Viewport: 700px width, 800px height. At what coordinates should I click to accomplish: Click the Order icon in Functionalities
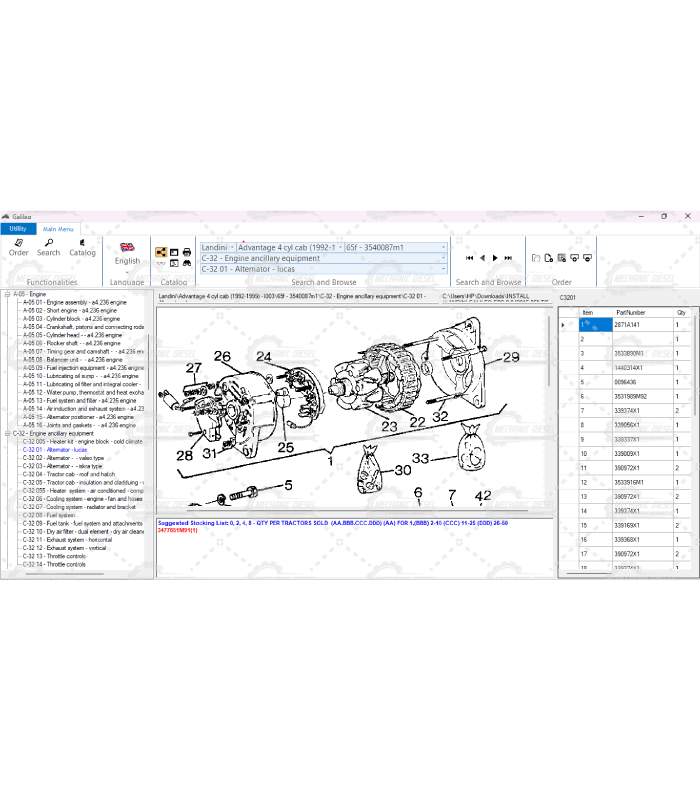point(18,245)
